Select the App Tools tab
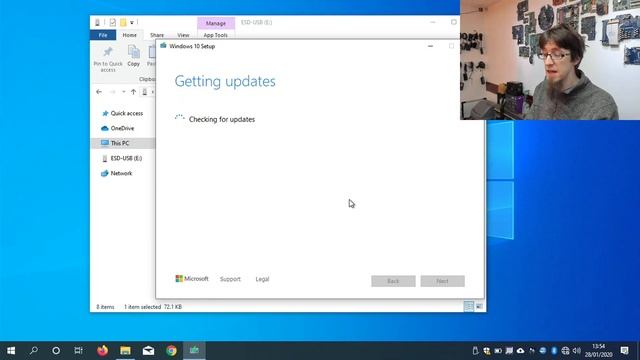Viewport: 640px width, 360px height. pos(216,36)
